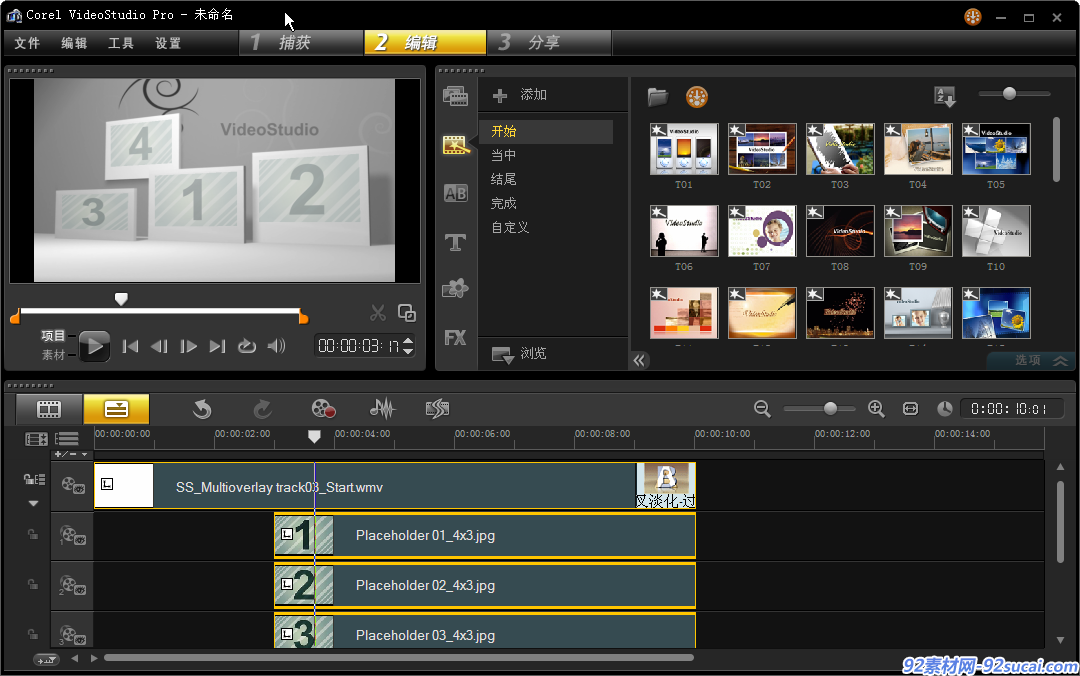Screen dimensions: 1080x676
Task: Adjust the timeline zoom slider
Action: click(831, 409)
